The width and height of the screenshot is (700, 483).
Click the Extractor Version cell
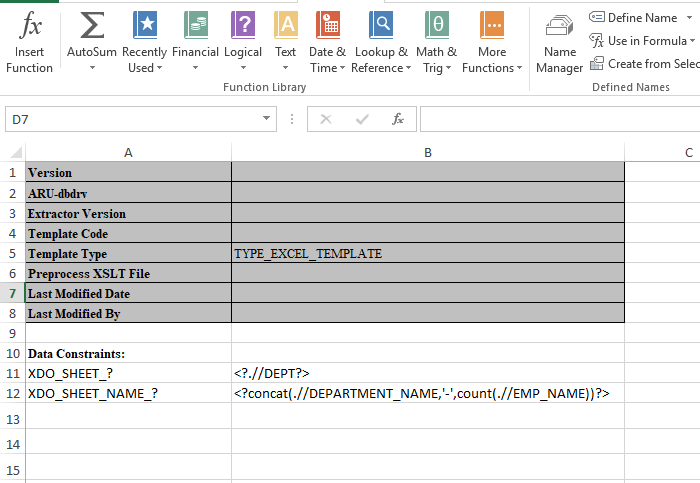point(129,213)
